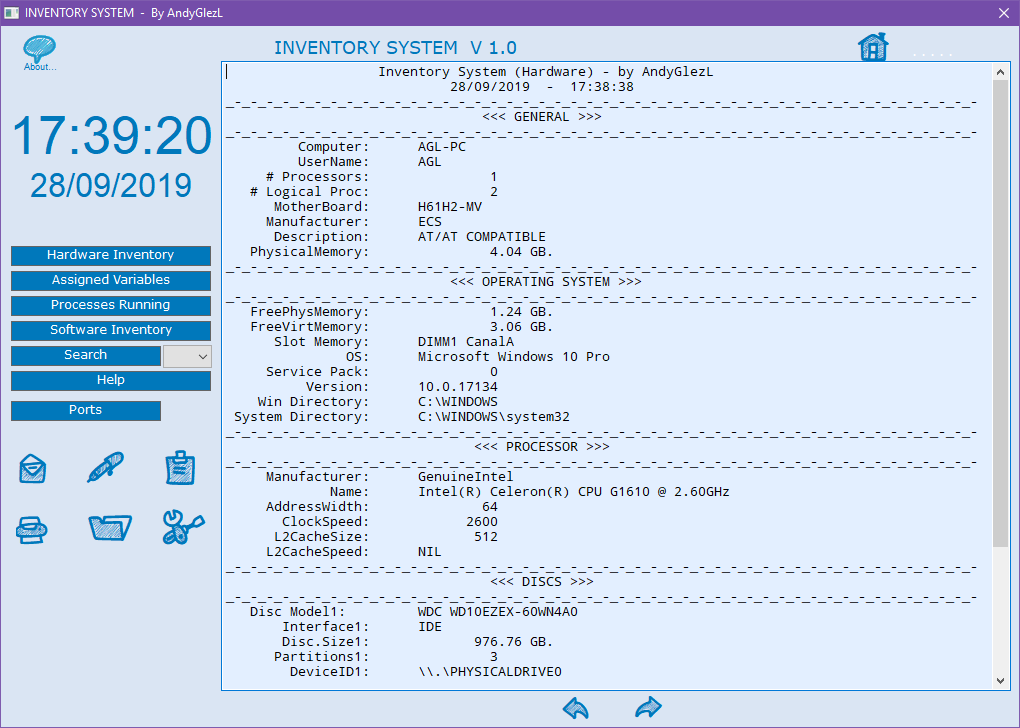Show the Assigned Variables list
Screen dimensions: 1020x728
point(110,280)
